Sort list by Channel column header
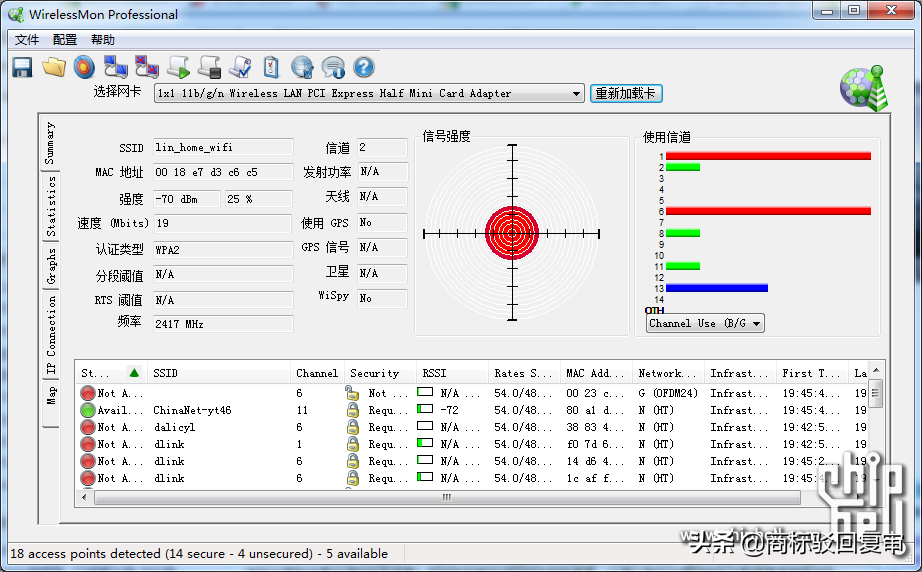The width and height of the screenshot is (922, 572). pyautogui.click(x=317, y=373)
